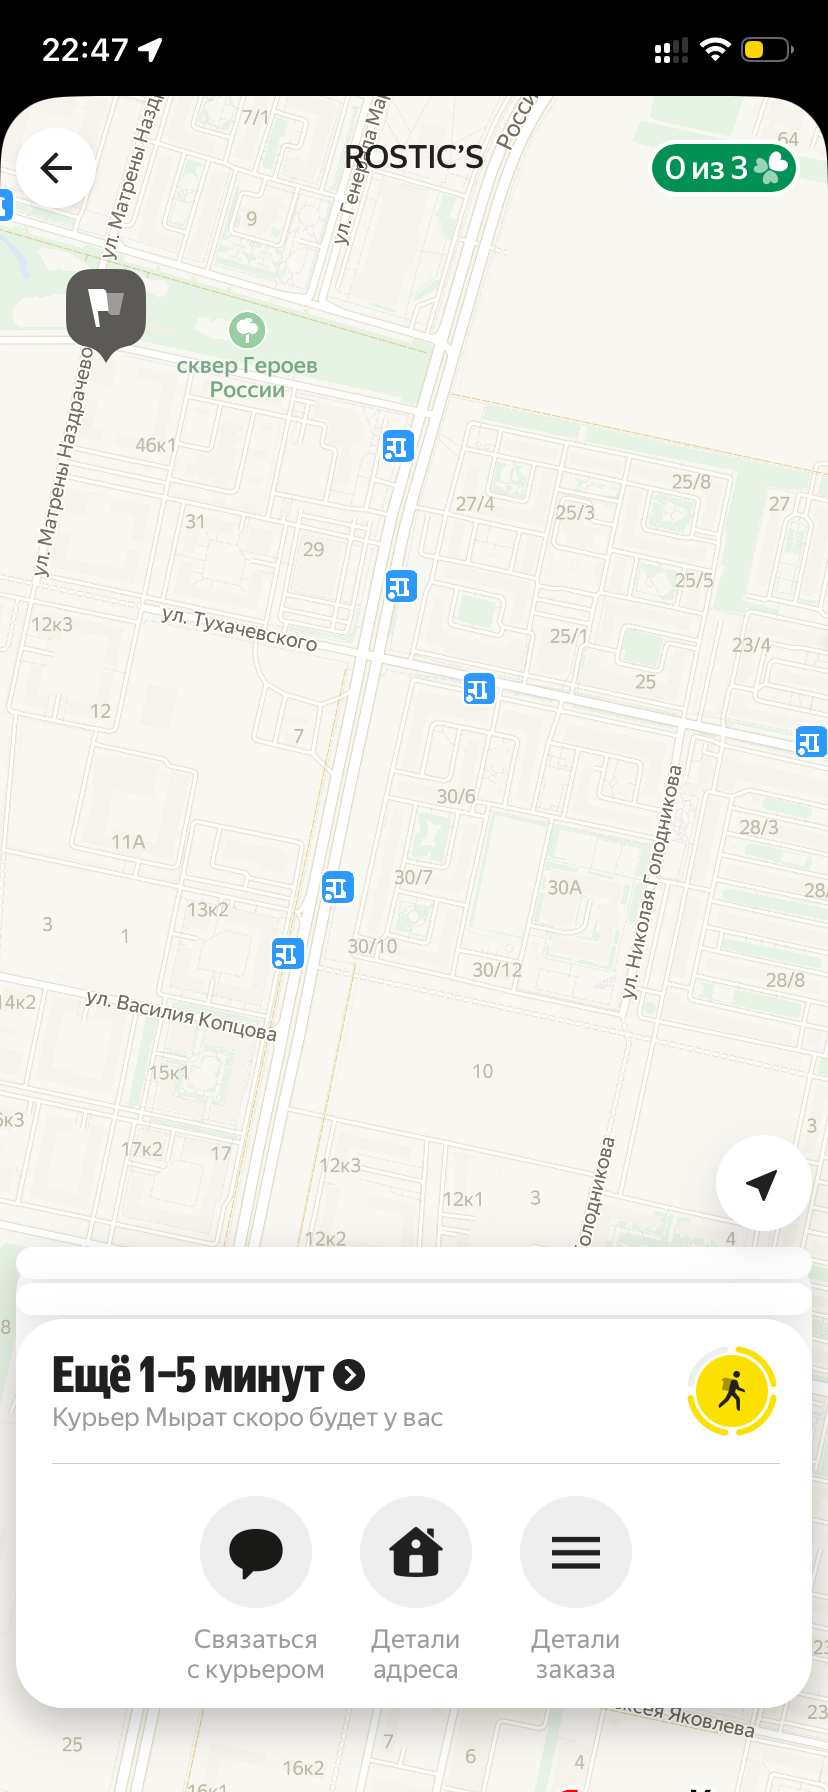Tap the yellow running courier icon
Screen dimensions: 828x1792
coord(732,1391)
